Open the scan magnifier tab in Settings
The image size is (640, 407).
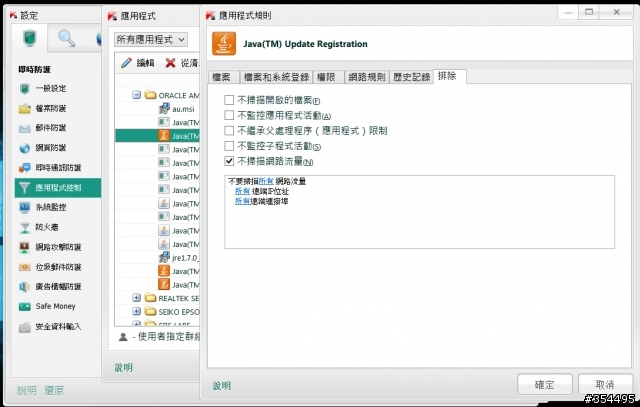tap(66, 38)
